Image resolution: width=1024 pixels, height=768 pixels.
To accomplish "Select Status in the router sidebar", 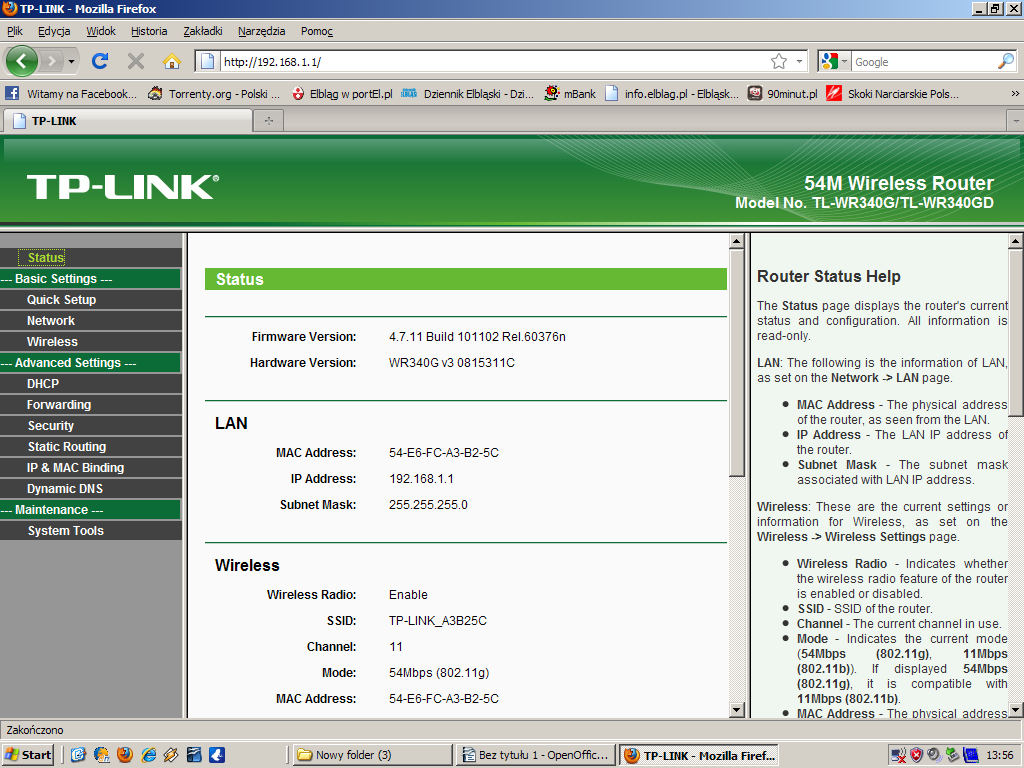I will coord(46,257).
